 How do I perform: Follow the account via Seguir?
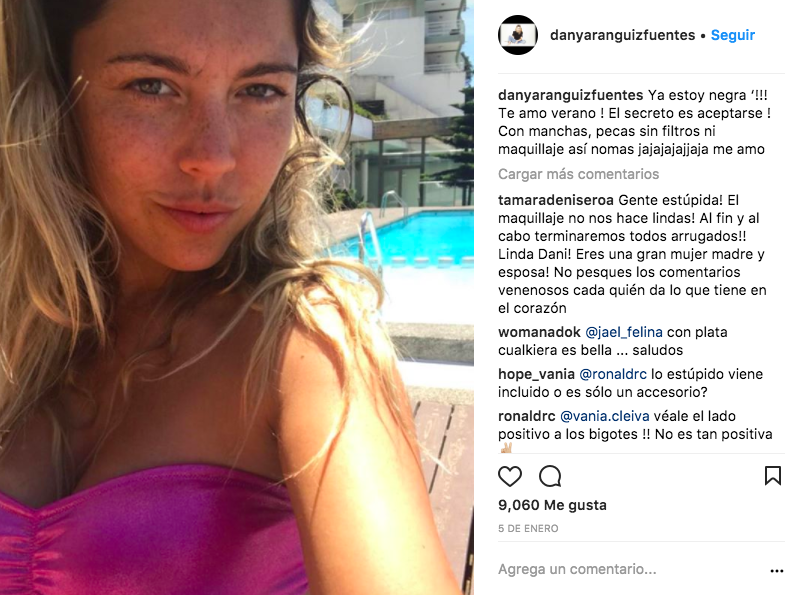(x=732, y=35)
